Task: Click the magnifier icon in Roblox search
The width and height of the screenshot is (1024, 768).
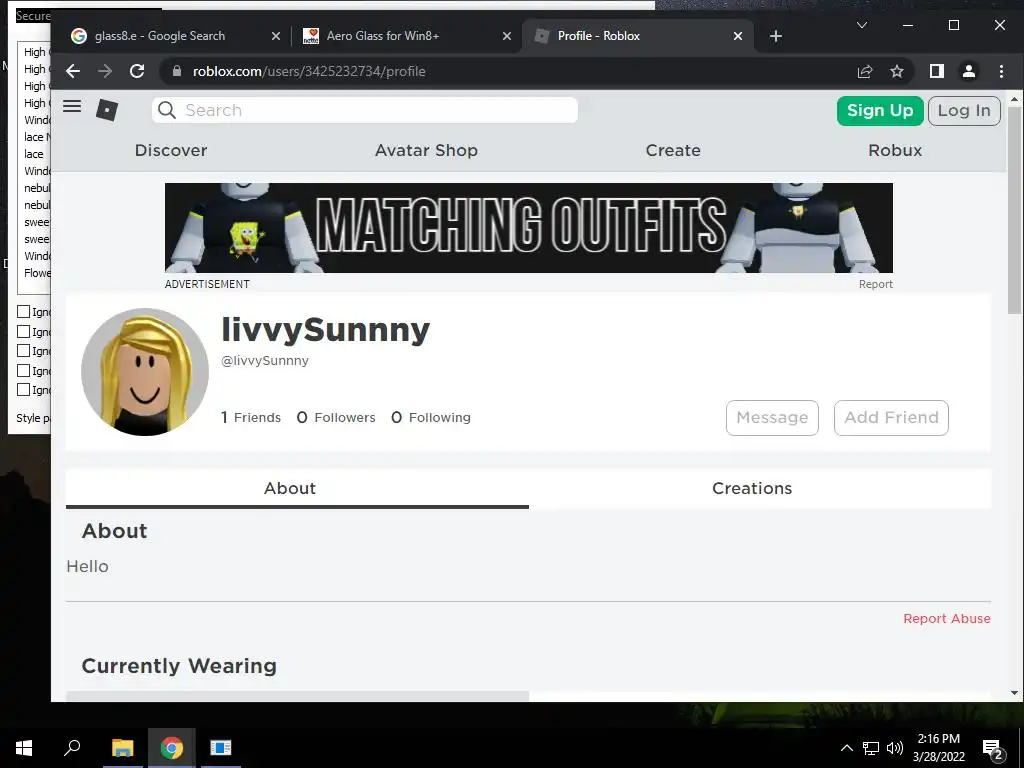Action: click(167, 110)
